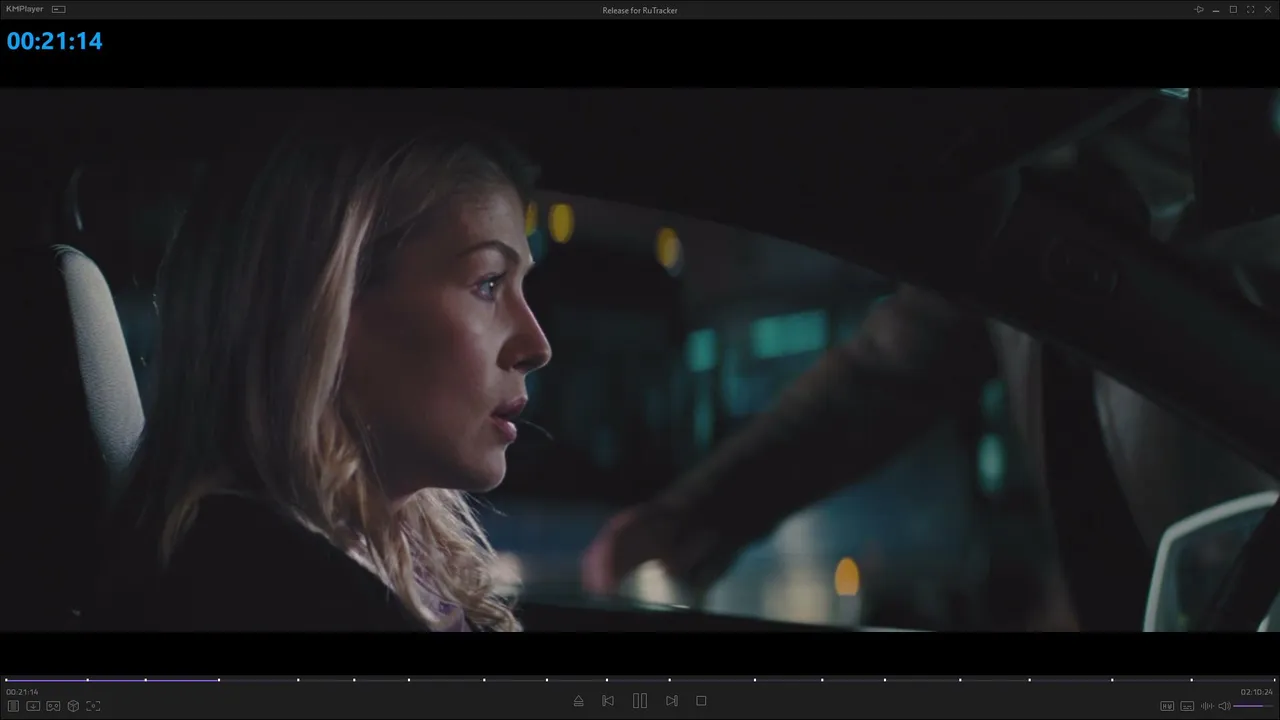Image resolution: width=1280 pixels, height=720 pixels.
Task: Seek on the playback progress bar
Action: coord(640,680)
